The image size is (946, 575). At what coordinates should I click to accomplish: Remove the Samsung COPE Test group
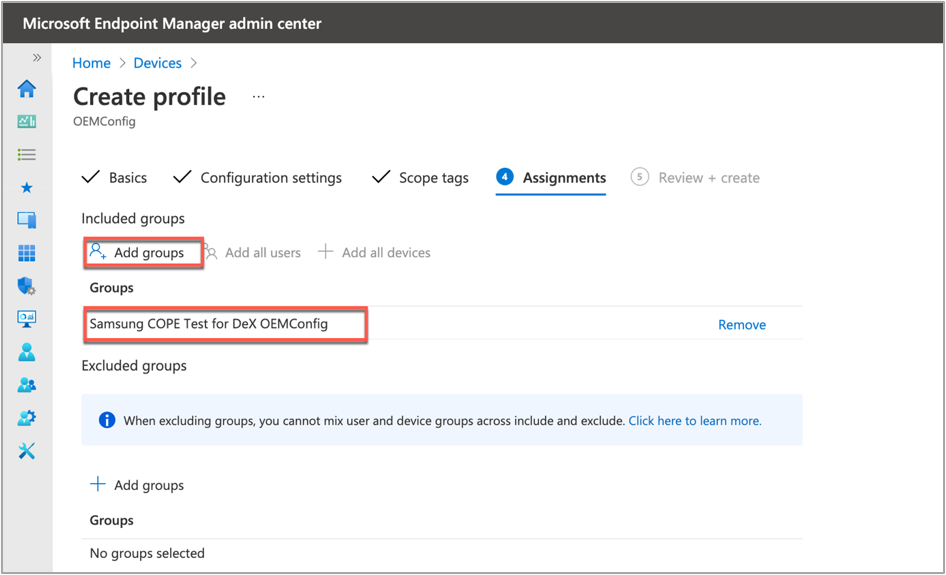[x=742, y=325]
